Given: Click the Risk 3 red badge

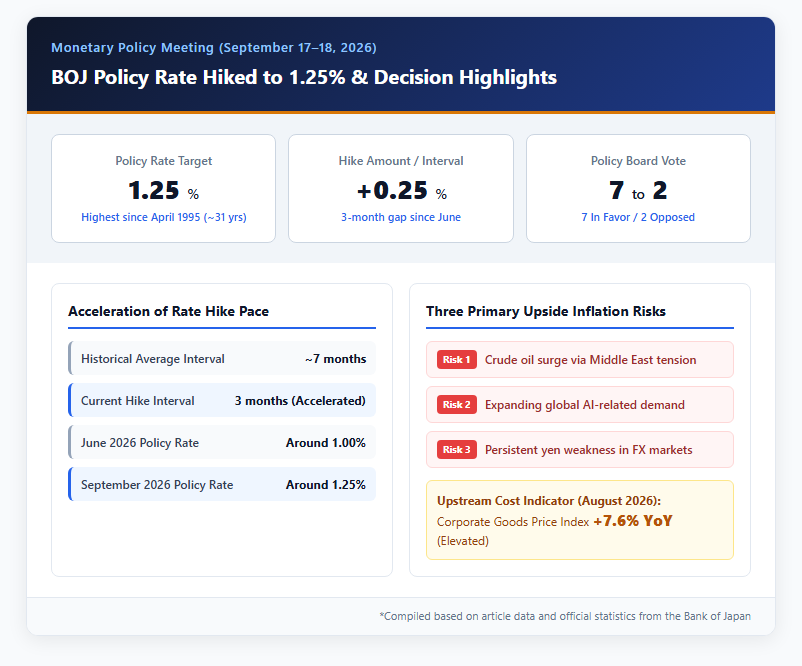Looking at the screenshot, I should click(x=456, y=450).
